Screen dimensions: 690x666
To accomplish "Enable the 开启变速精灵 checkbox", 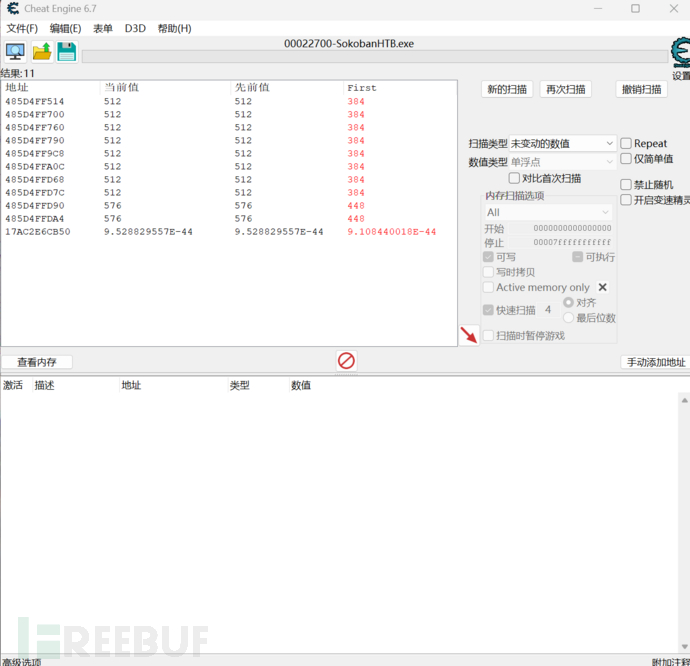I will point(626,200).
